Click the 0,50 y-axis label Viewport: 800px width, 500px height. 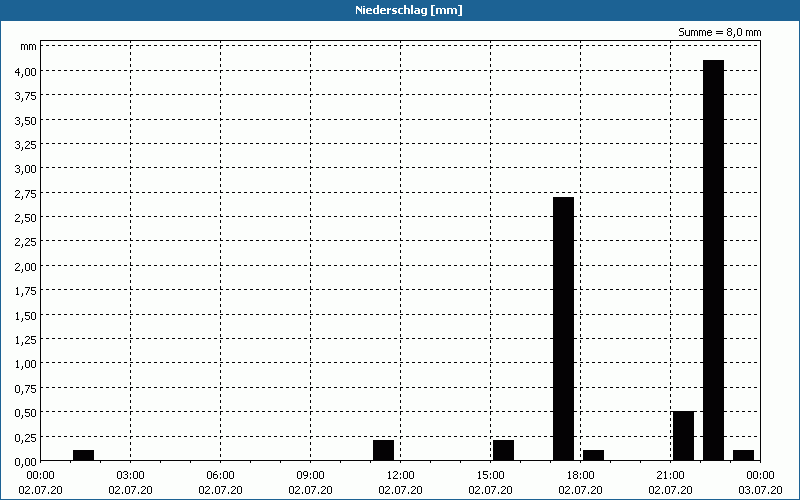26,413
